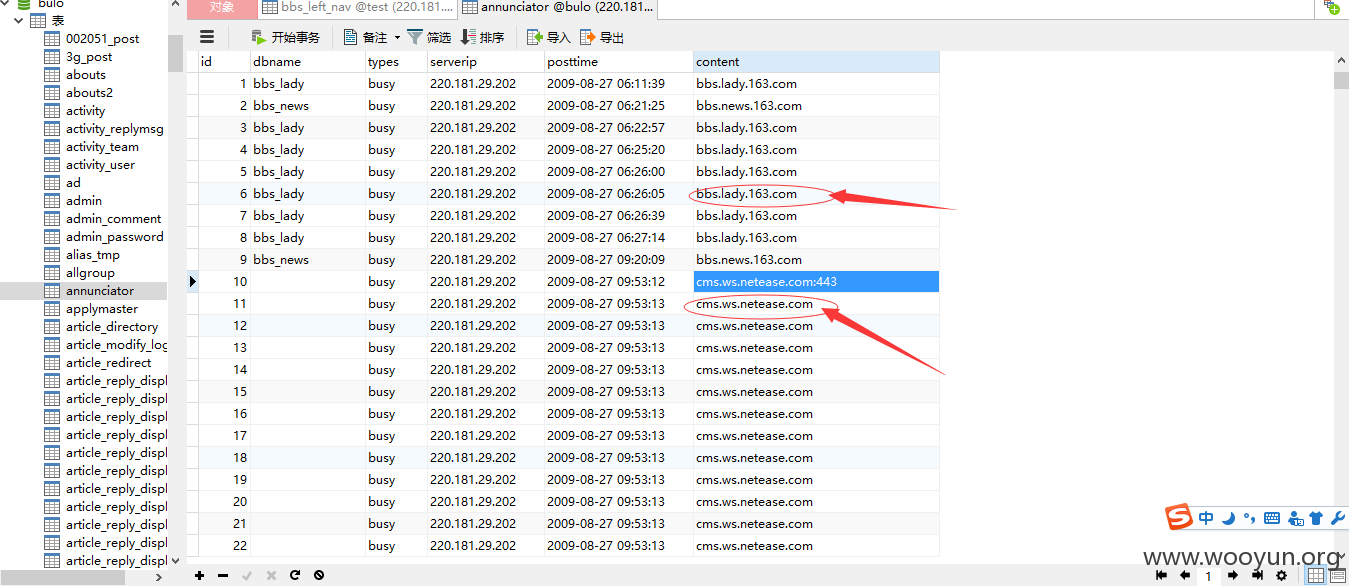The image size is (1349, 586).
Task: Select content bbs.news.163.com in row 9
Action: 816,259
